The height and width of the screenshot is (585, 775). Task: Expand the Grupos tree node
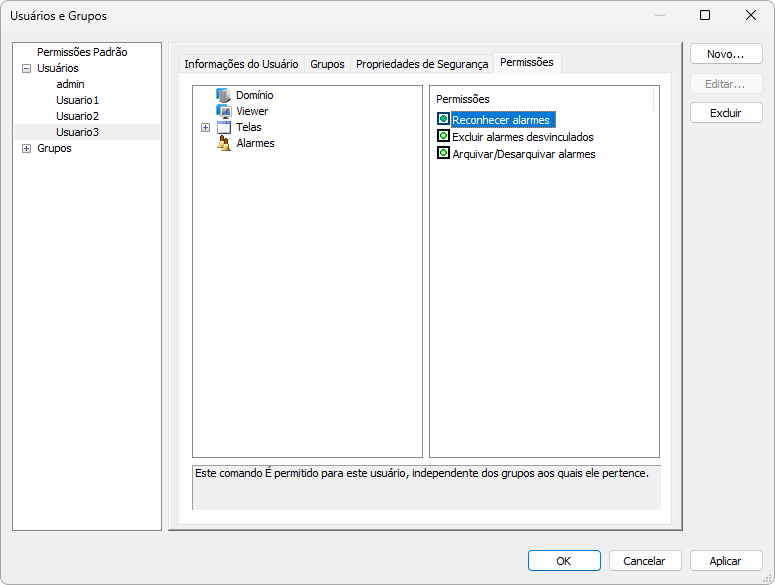(x=26, y=148)
